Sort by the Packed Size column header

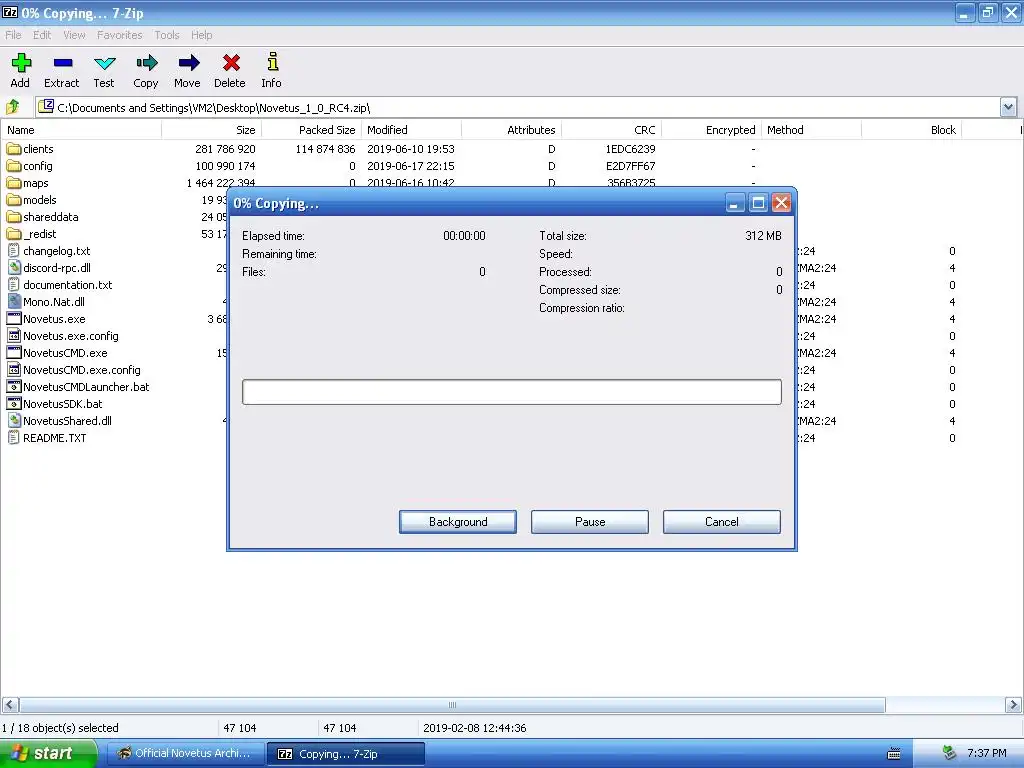pos(312,130)
